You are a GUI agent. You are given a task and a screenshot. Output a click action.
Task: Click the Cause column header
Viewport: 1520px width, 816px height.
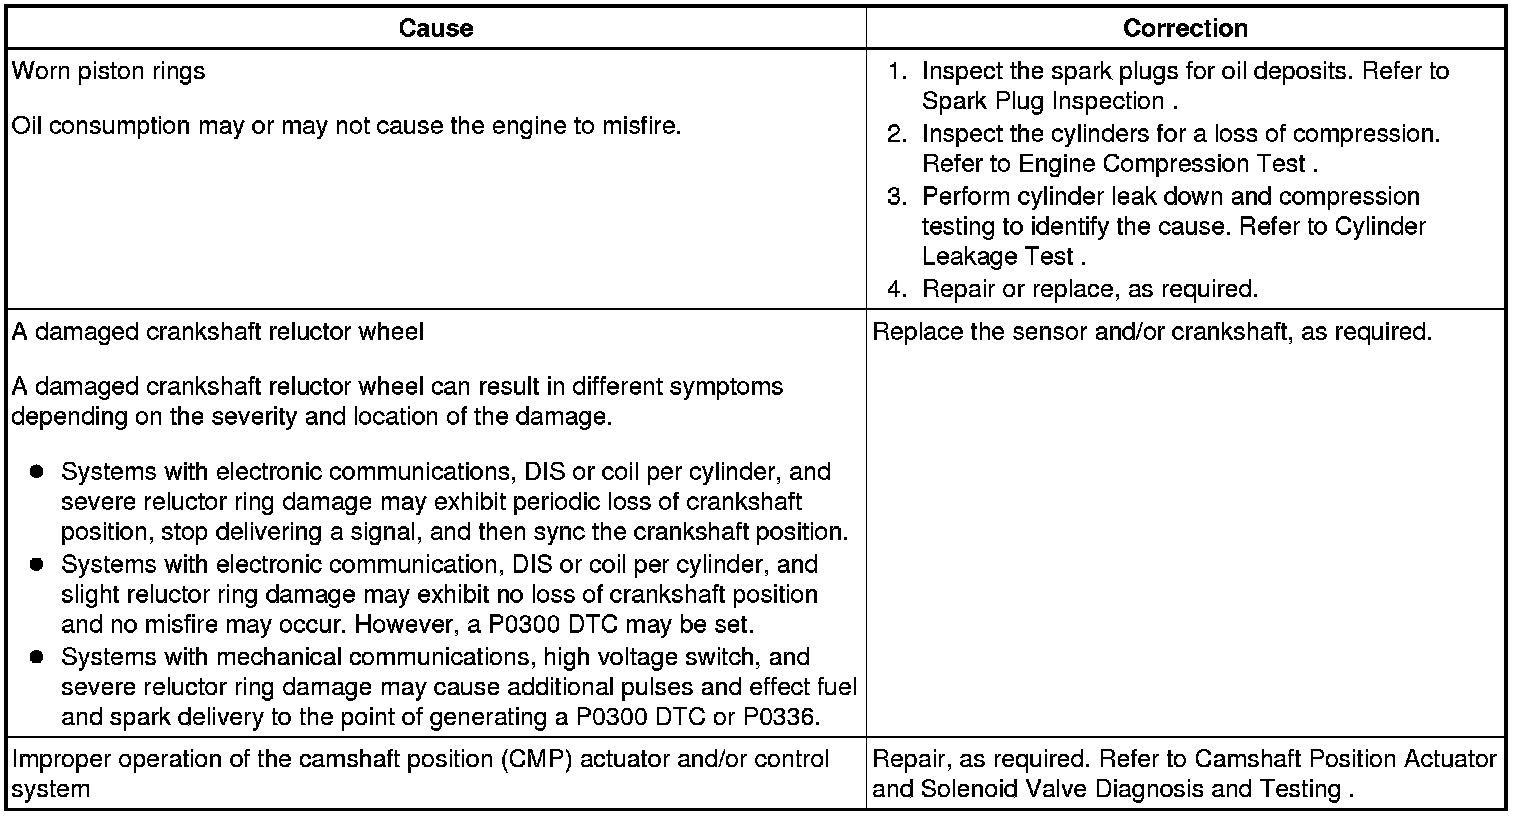(435, 28)
